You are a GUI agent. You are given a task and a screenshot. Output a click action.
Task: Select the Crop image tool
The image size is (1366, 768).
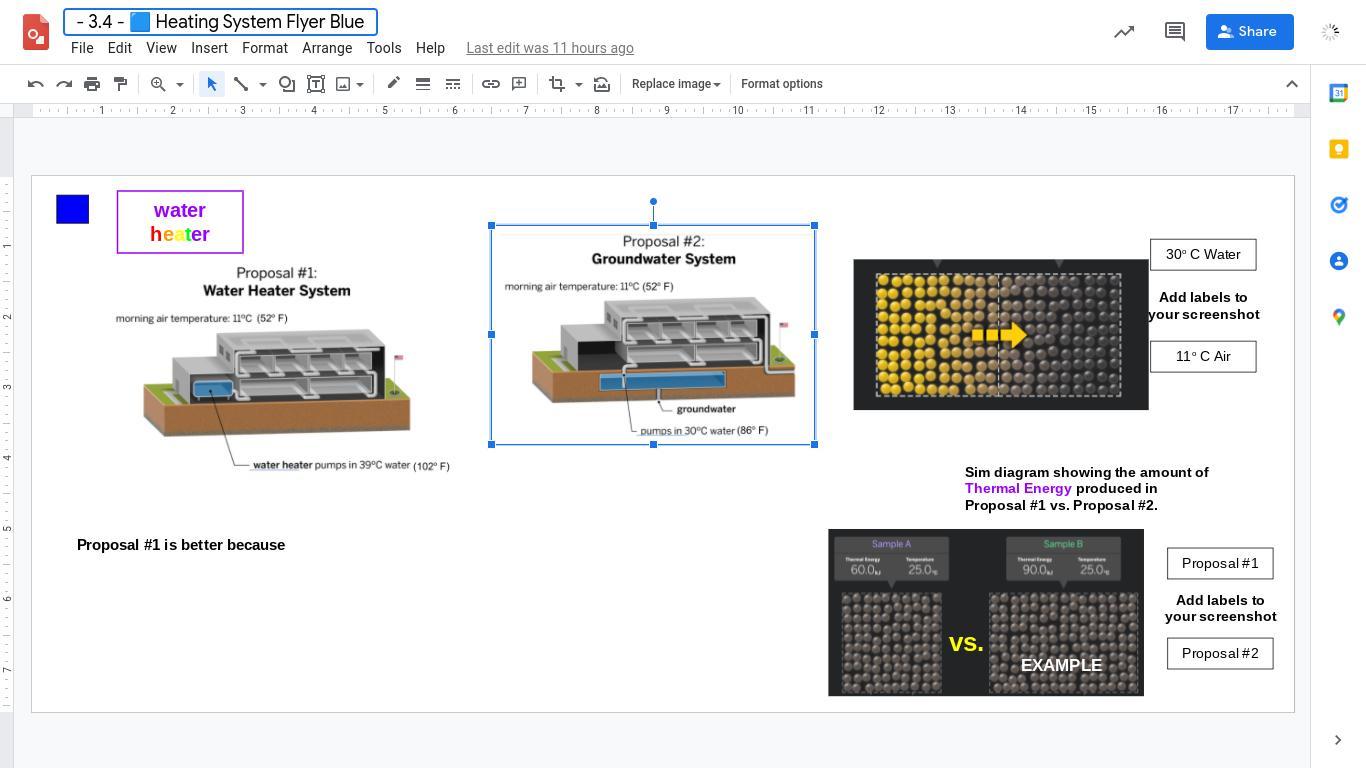click(x=557, y=84)
